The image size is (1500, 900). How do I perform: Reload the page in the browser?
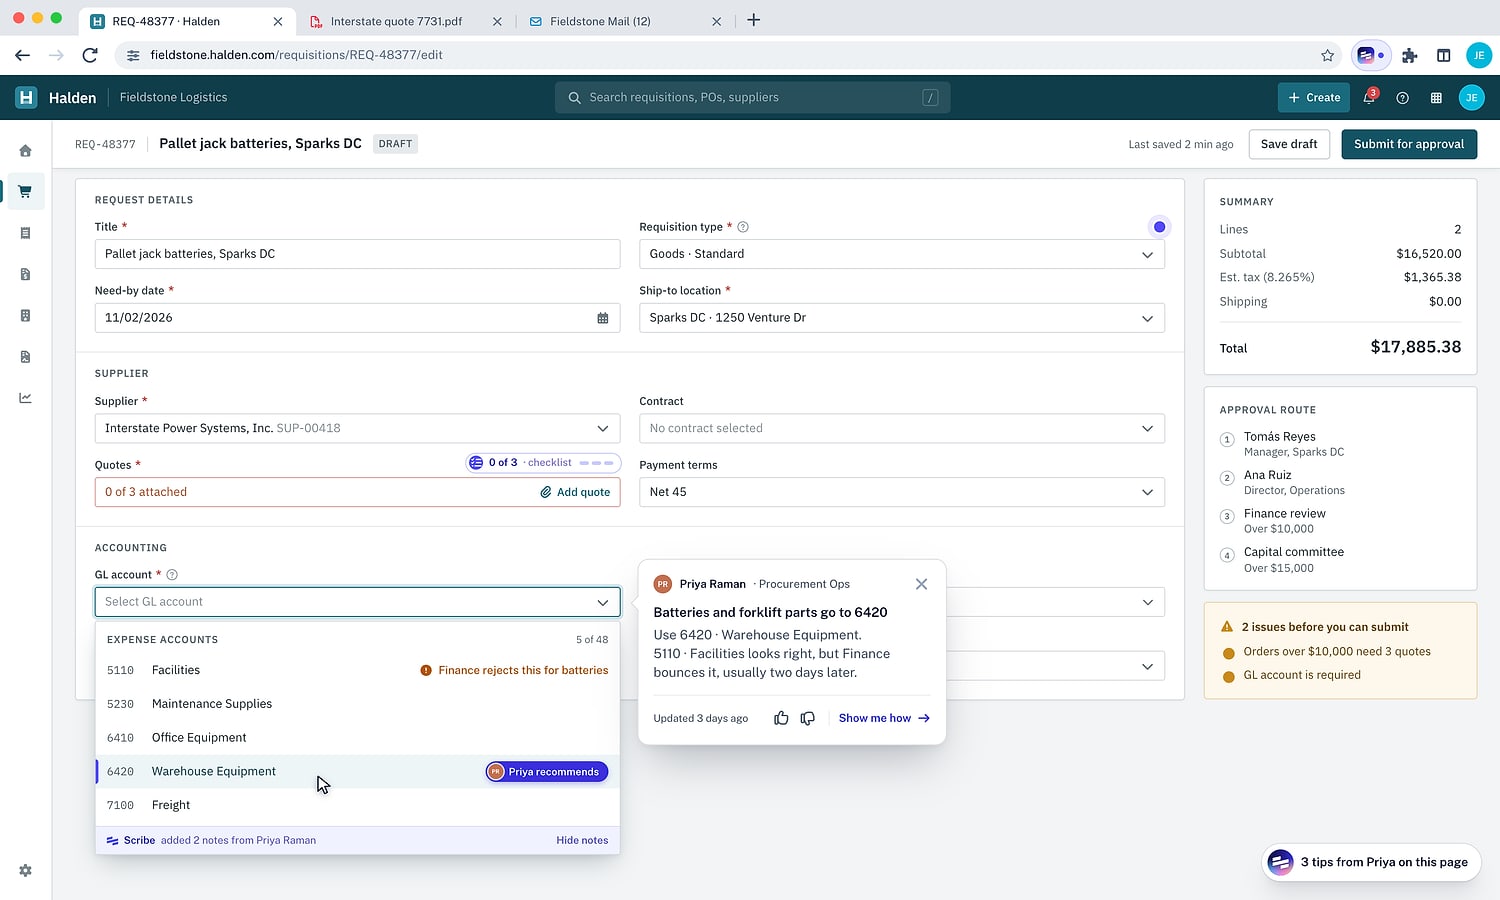coord(90,55)
